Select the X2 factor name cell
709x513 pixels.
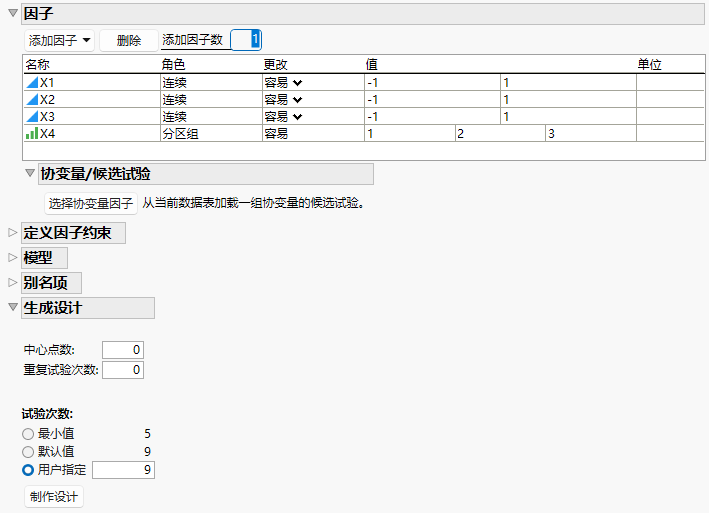(x=92, y=99)
